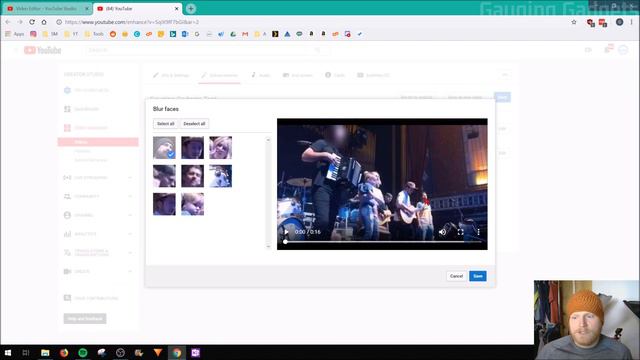Image resolution: width=640 pixels, height=360 pixels.
Task: Open Gmail bookmark icon
Action: tap(245, 34)
